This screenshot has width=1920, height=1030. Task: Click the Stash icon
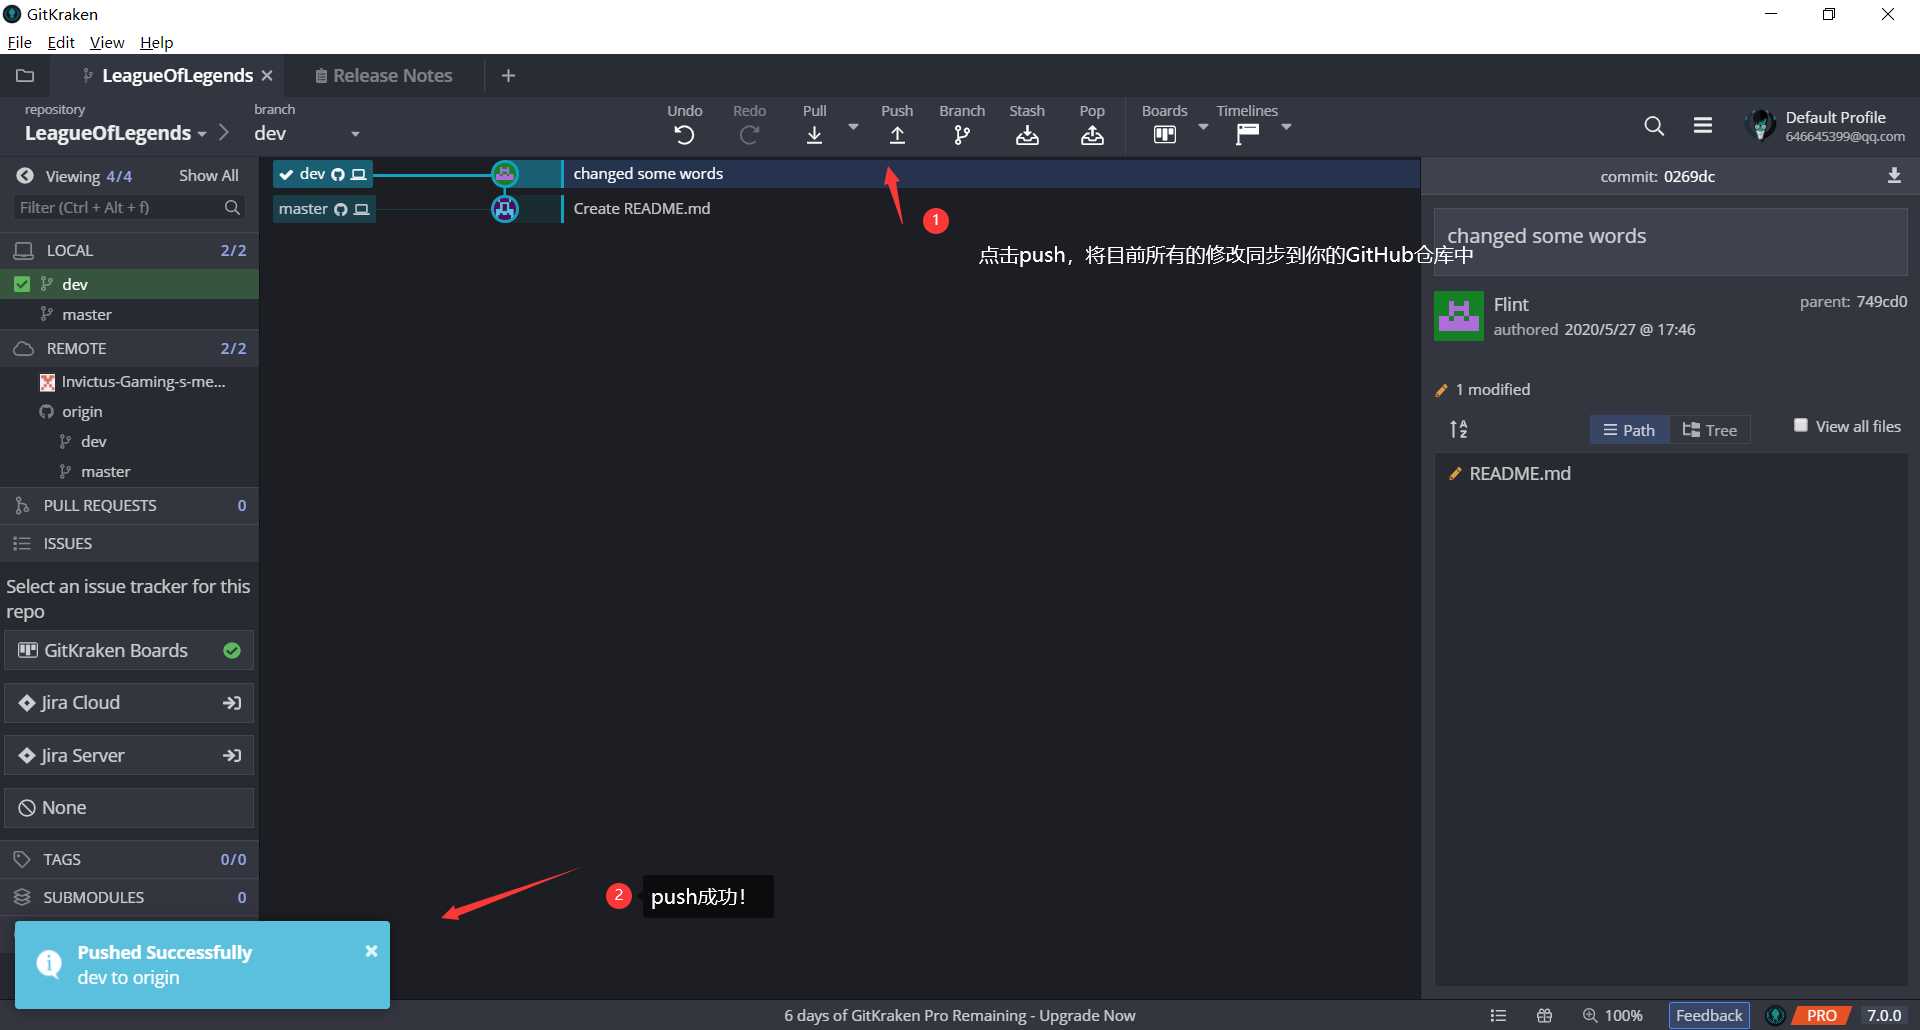(1027, 135)
